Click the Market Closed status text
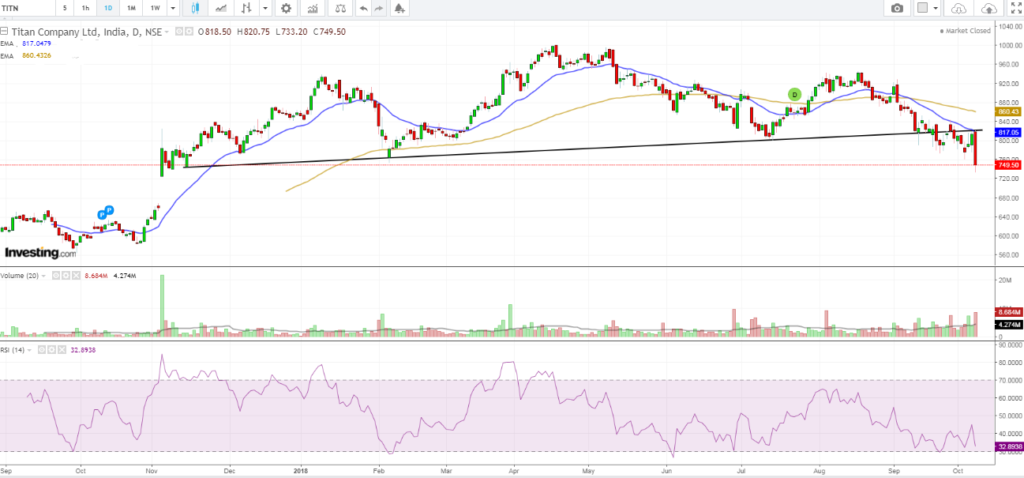Screen dimensions: 1024x478 coord(967,31)
